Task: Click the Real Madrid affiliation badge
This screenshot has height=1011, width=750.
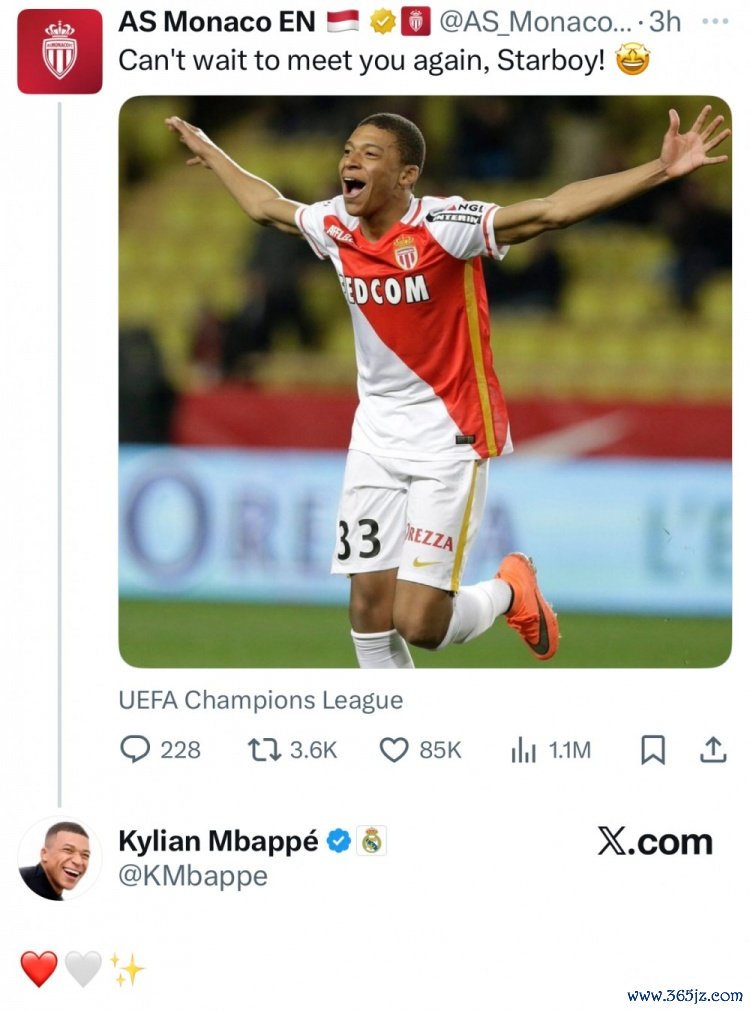Action: tap(372, 841)
